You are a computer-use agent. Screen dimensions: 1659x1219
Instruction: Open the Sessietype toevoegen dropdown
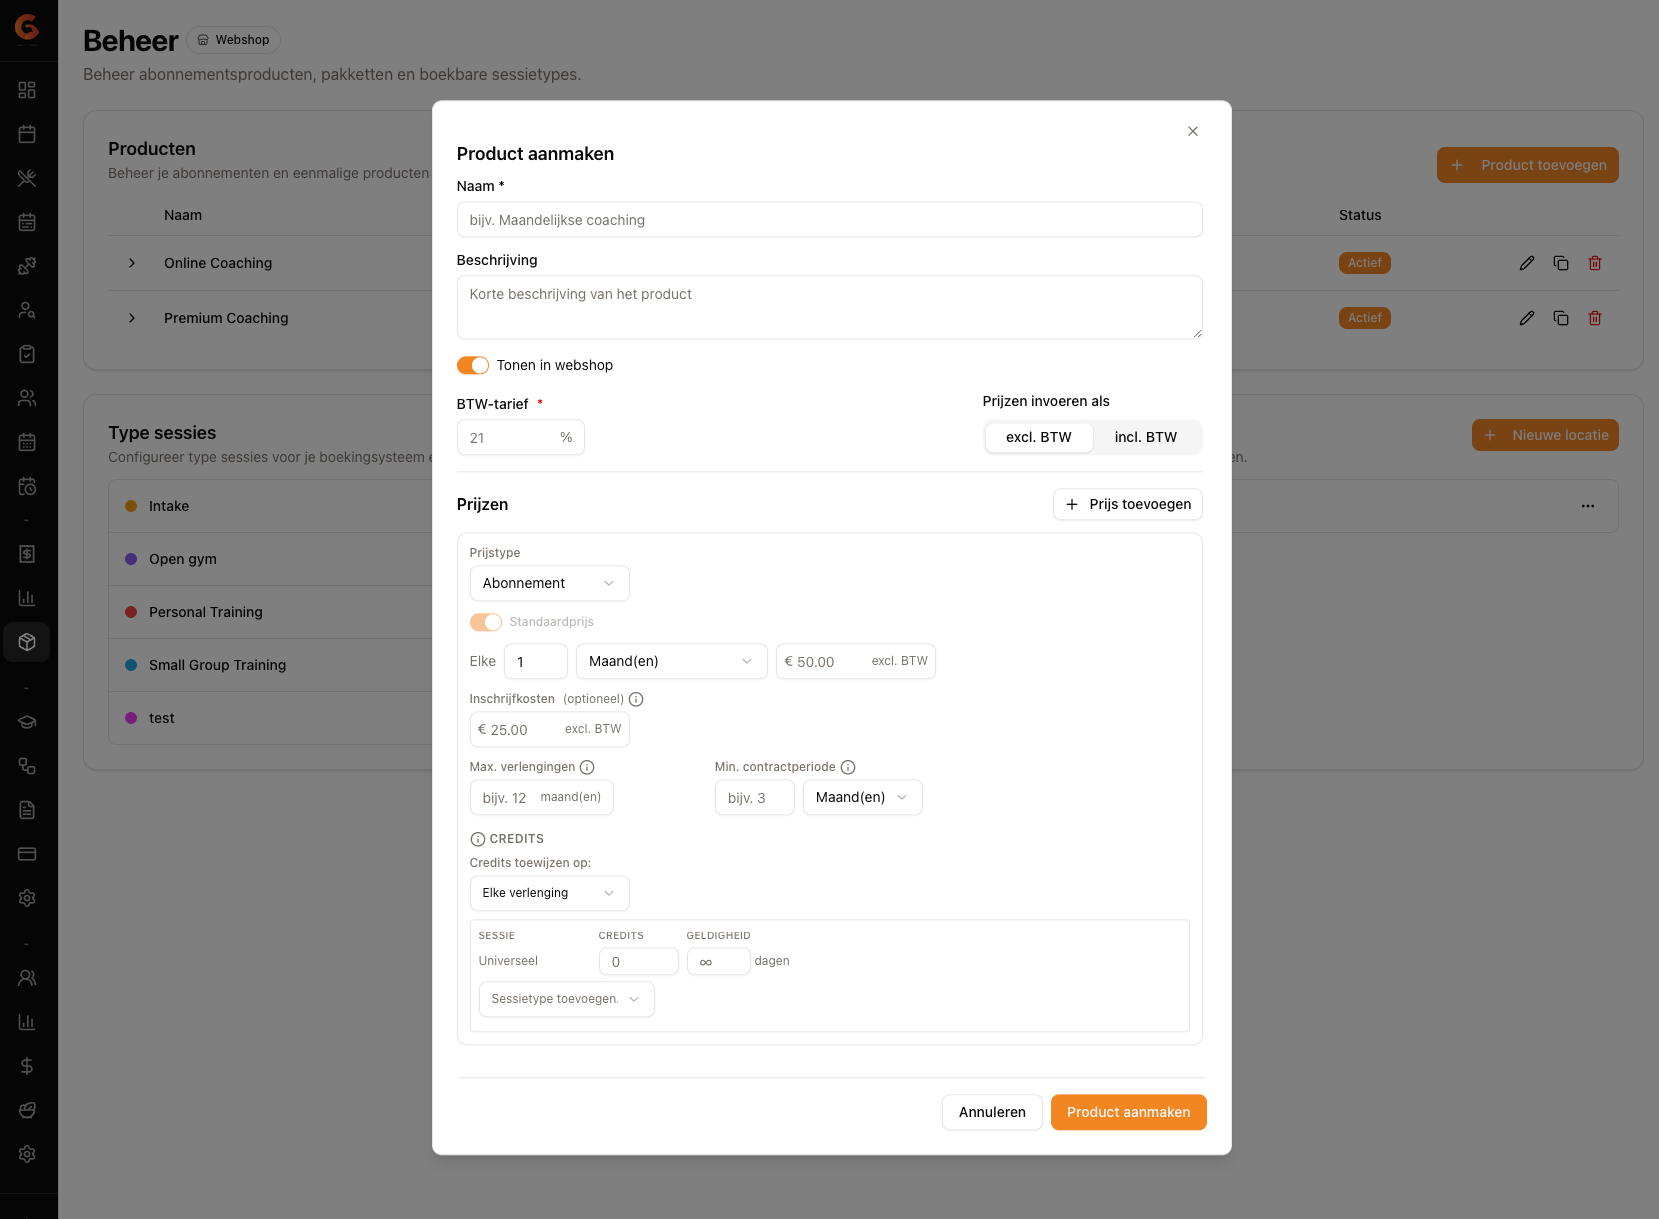coord(567,999)
